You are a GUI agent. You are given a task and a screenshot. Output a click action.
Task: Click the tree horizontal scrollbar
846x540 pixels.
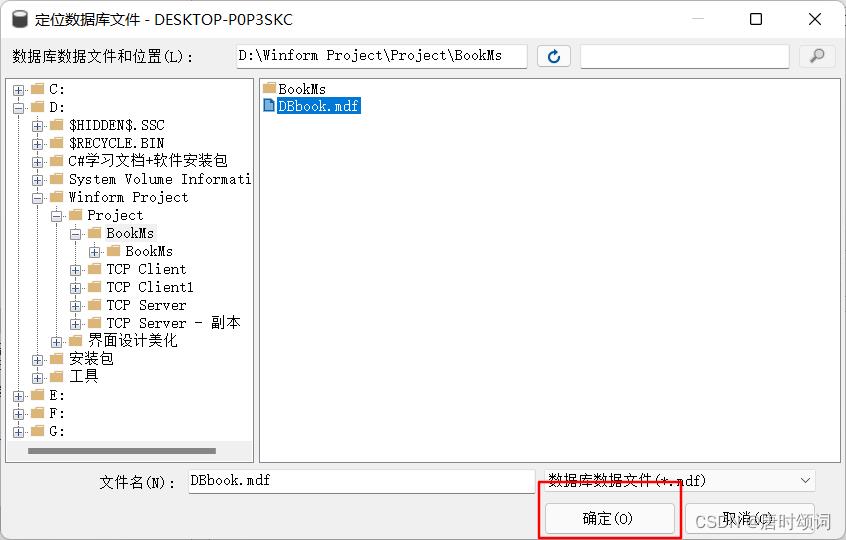pos(122,450)
